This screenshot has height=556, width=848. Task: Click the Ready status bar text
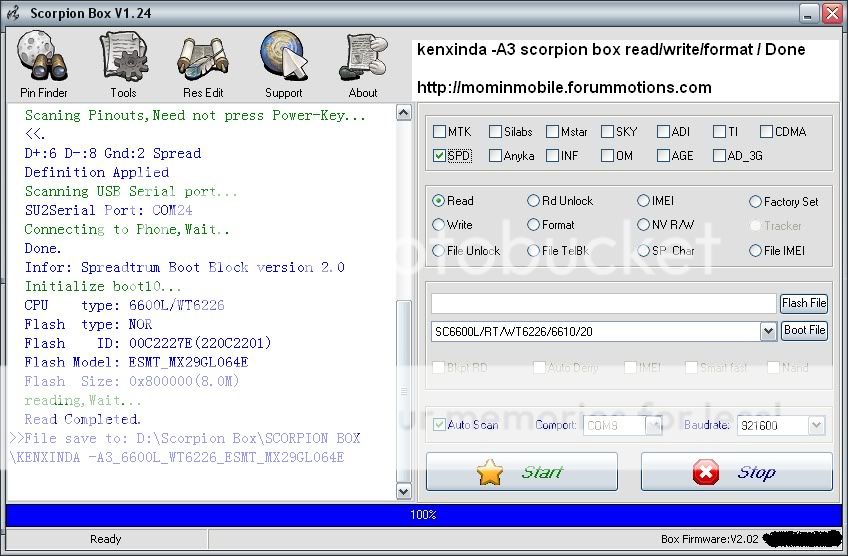[x=105, y=539]
